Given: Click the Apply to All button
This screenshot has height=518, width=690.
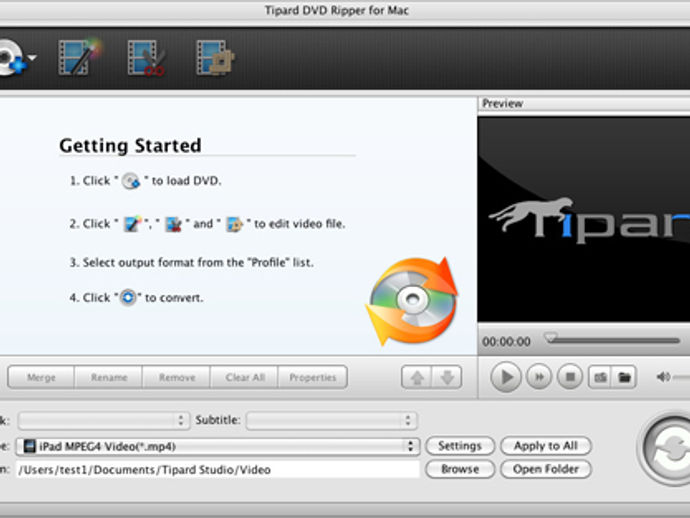Looking at the screenshot, I should 546,446.
